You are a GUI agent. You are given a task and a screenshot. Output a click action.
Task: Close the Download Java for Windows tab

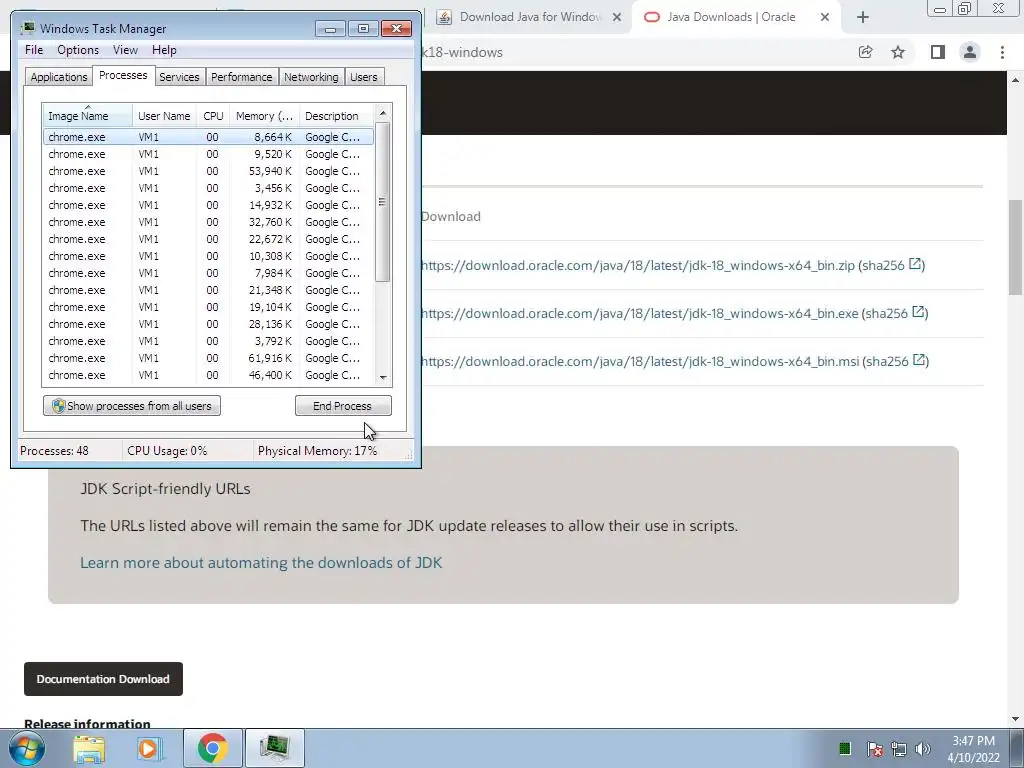pyautogui.click(x=616, y=17)
